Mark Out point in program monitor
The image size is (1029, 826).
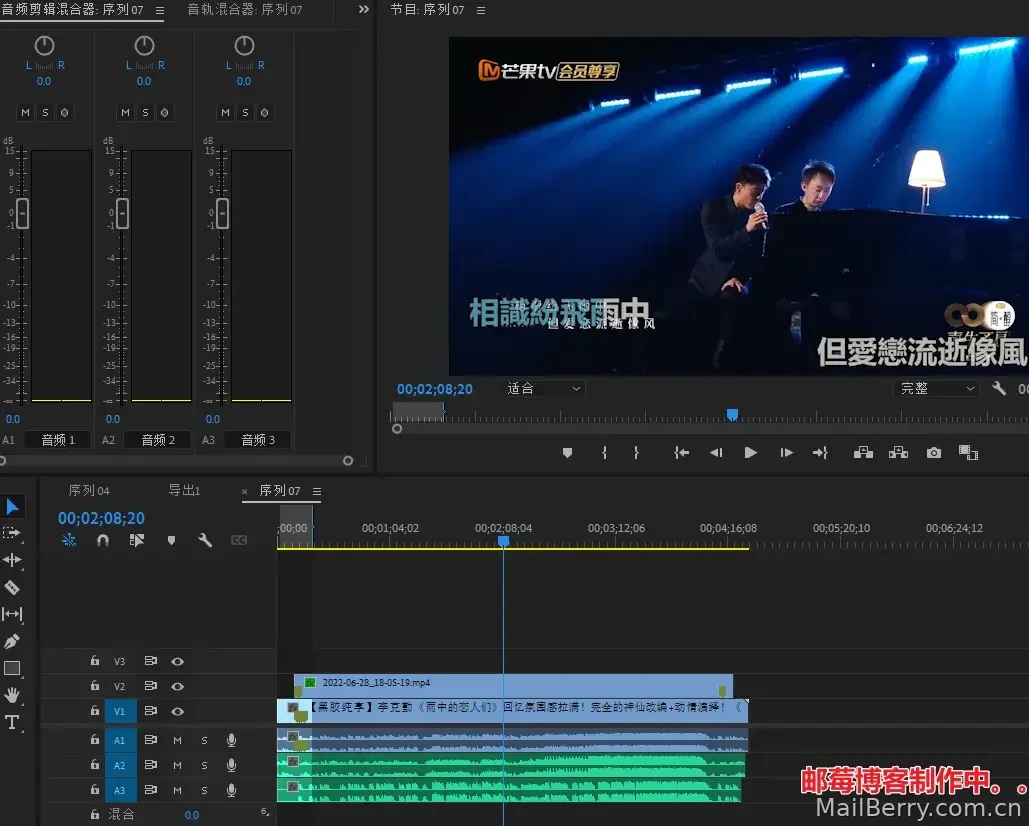tap(636, 453)
